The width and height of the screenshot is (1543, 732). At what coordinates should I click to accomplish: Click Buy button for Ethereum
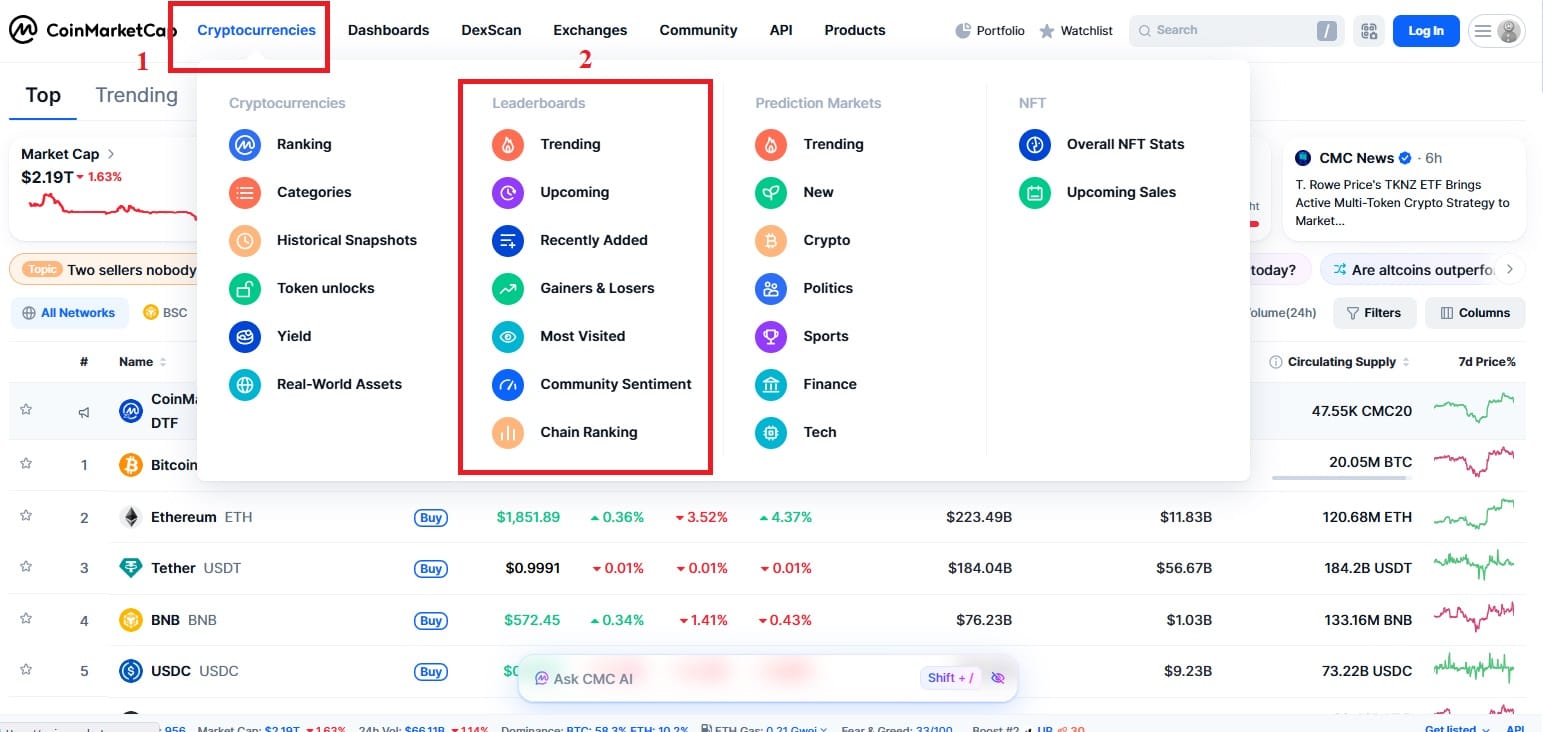pyautogui.click(x=431, y=518)
